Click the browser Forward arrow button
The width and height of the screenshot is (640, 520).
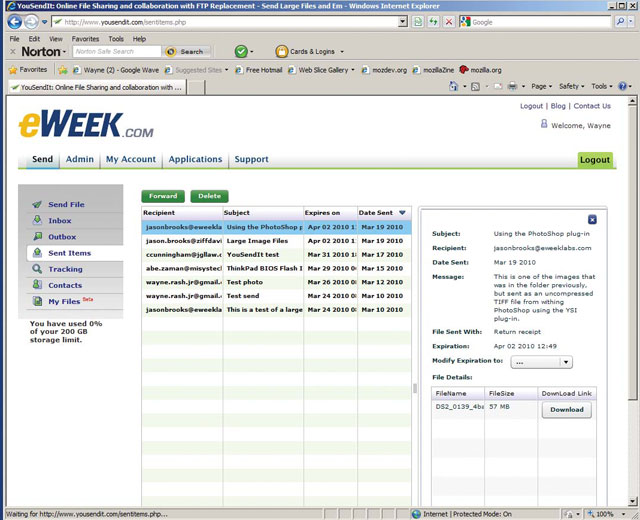point(31,22)
